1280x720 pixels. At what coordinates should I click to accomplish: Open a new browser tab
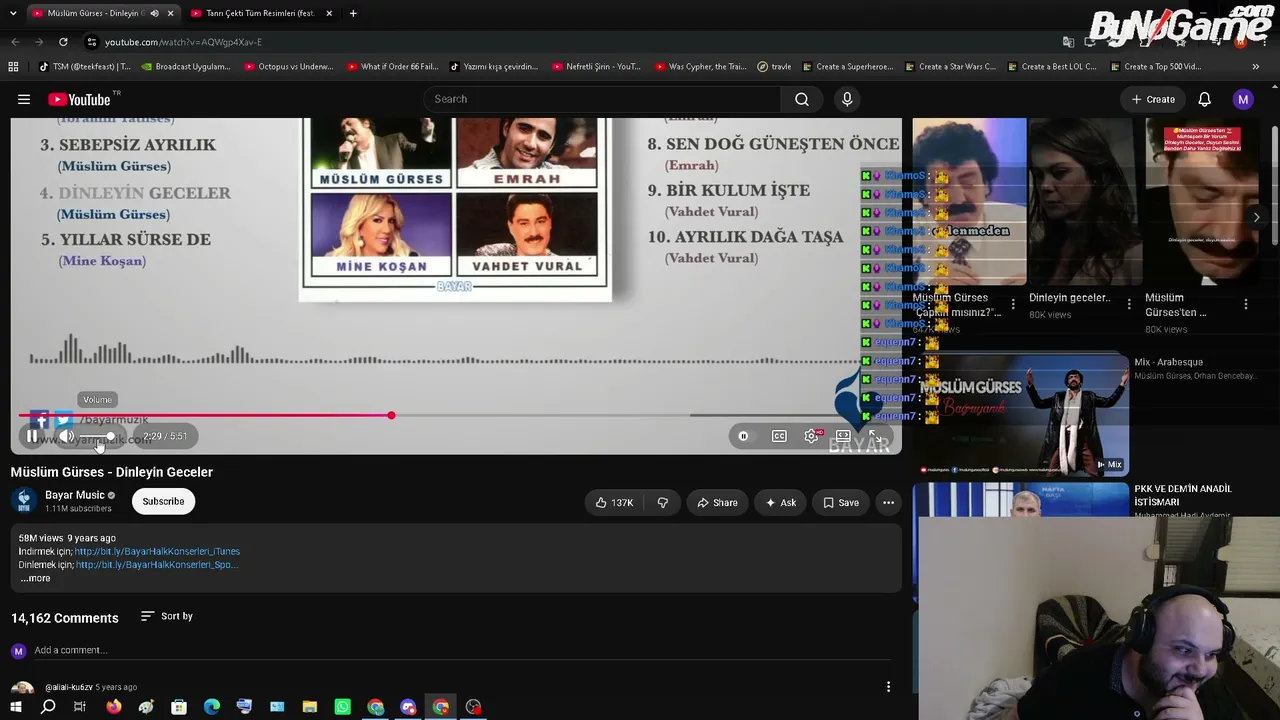[x=353, y=13]
